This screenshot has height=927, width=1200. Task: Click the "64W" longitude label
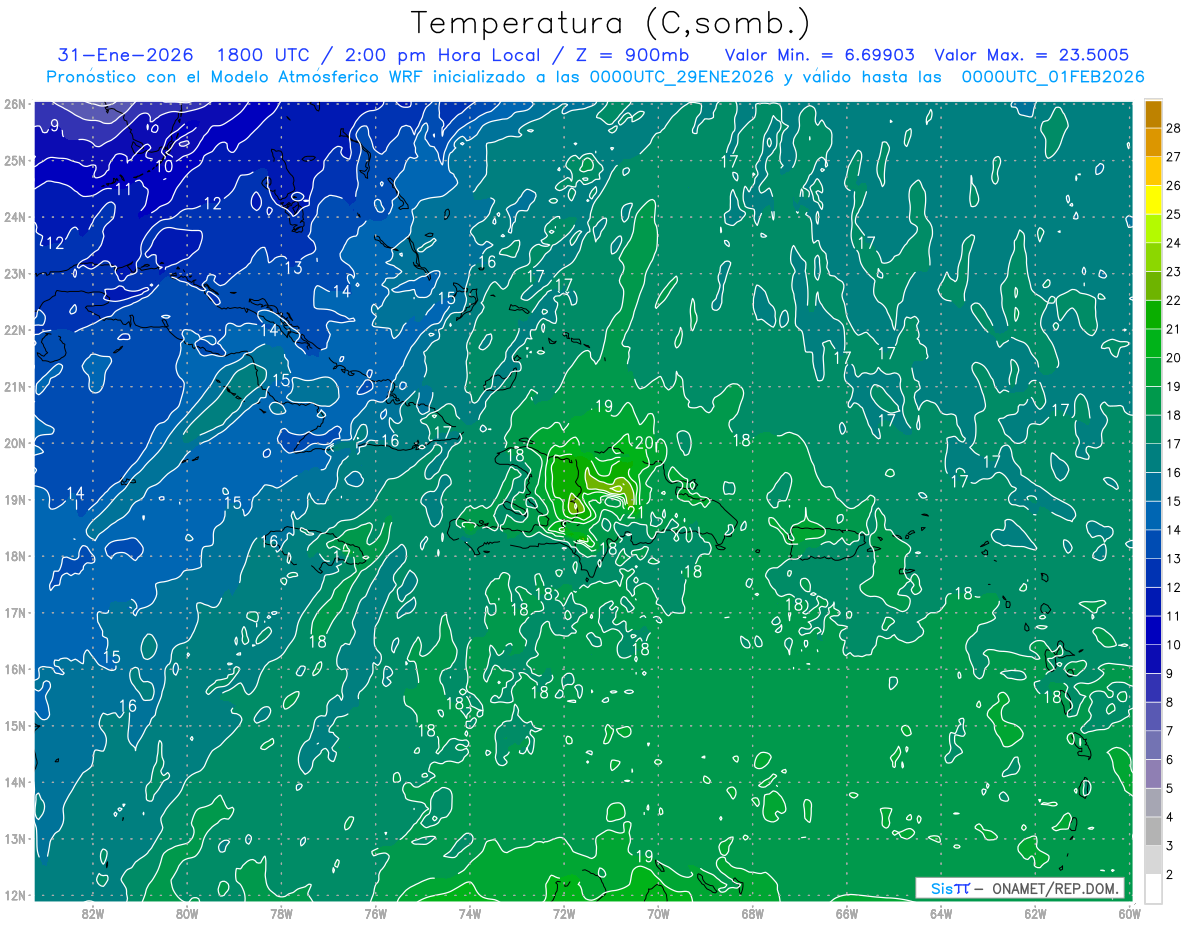tap(941, 913)
